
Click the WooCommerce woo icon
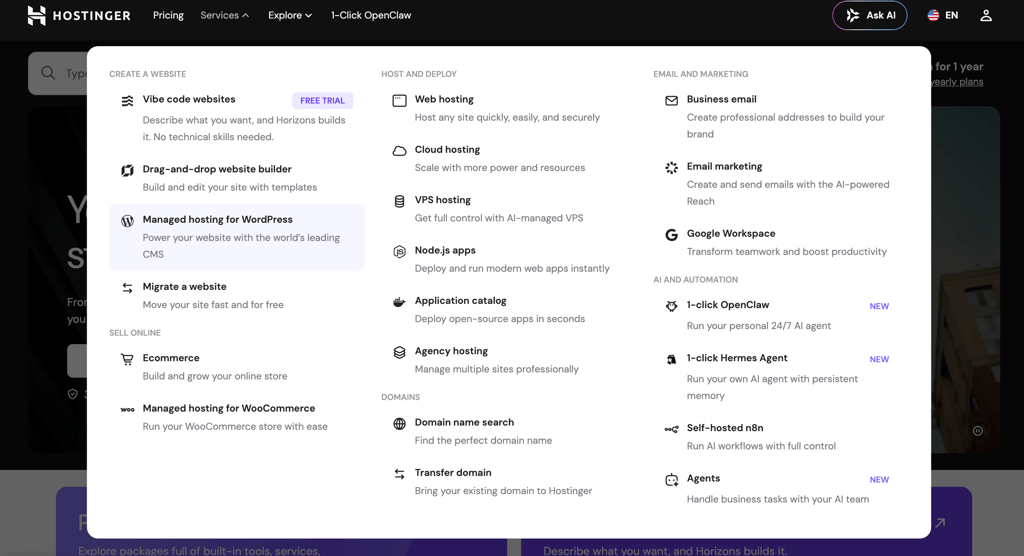(x=127, y=410)
